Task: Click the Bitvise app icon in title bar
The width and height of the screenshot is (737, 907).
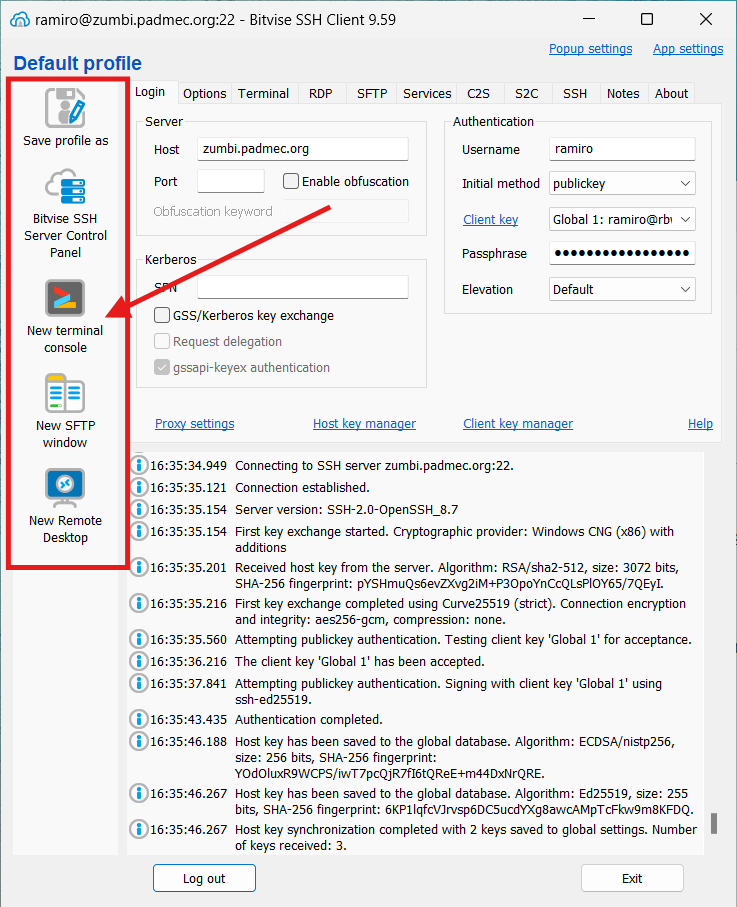Action: [20, 20]
